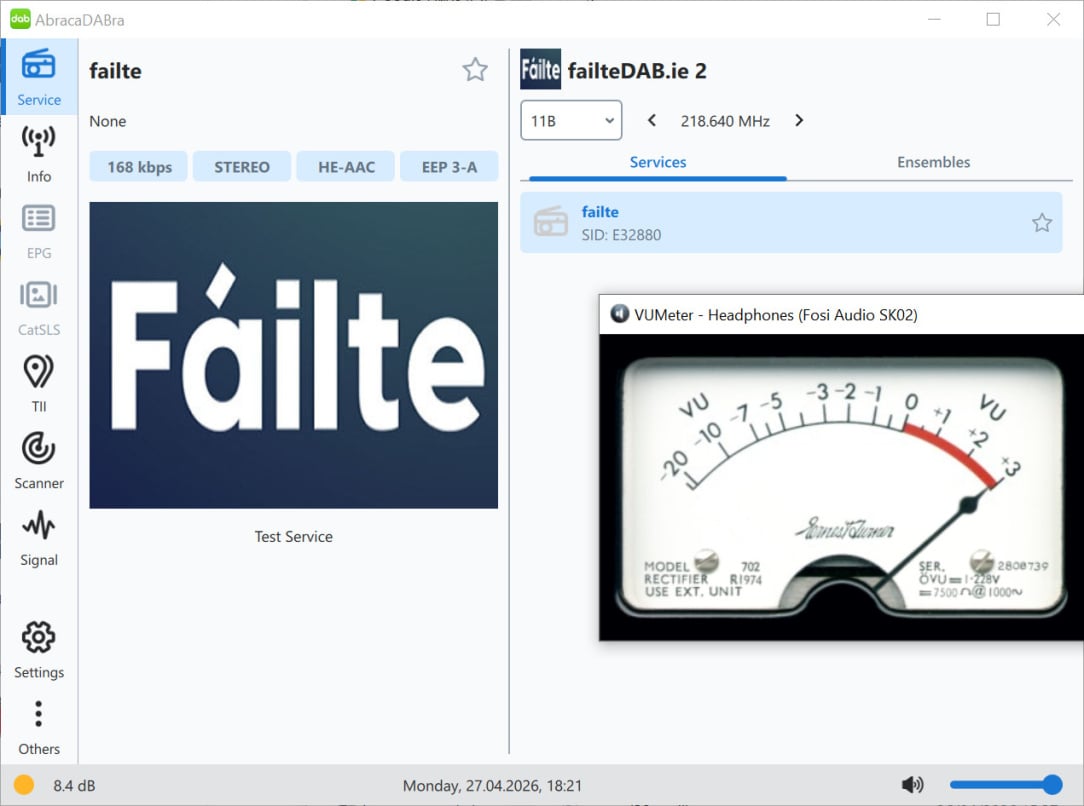
Task: Click the VU meter dial in VUMeter window
Action: tap(841, 487)
